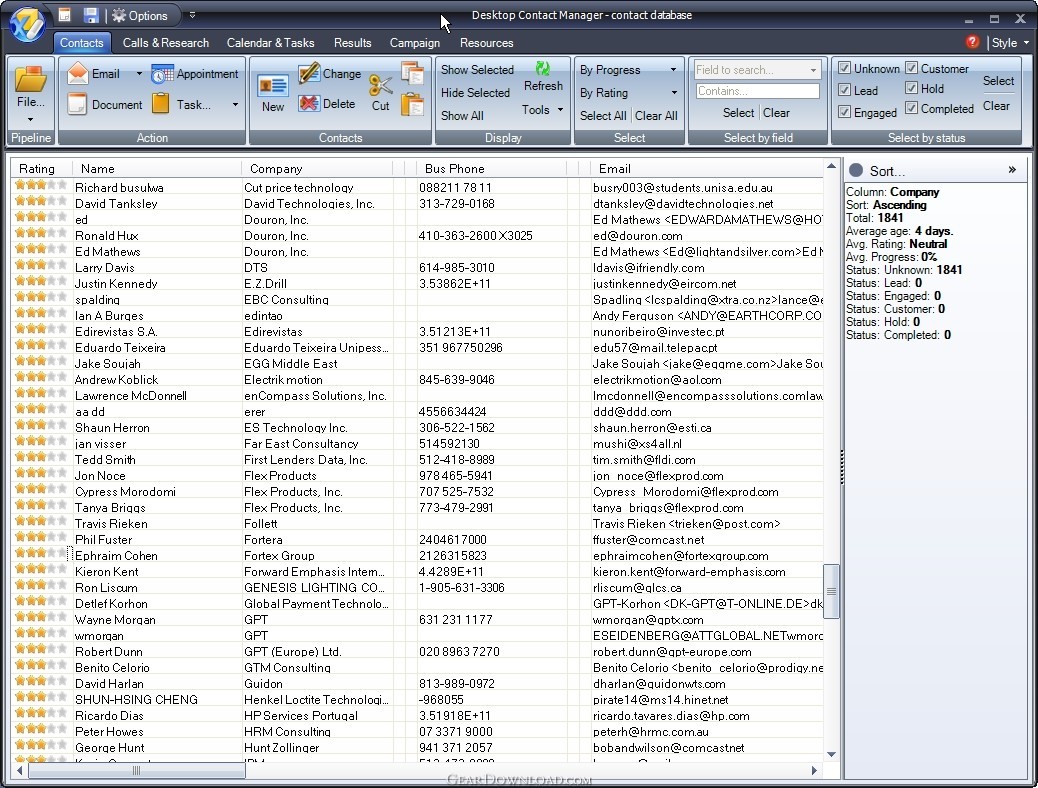The image size is (1038, 788).
Task: Toggle the Customer status checkbox
Action: click(912, 68)
